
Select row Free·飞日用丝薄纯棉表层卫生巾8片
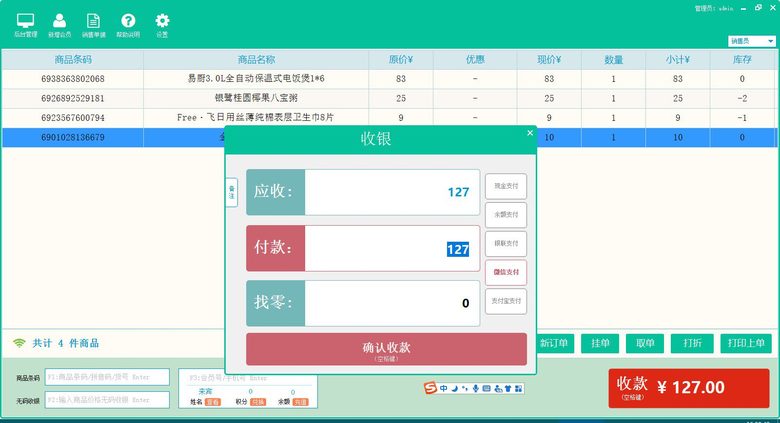[x=390, y=118]
